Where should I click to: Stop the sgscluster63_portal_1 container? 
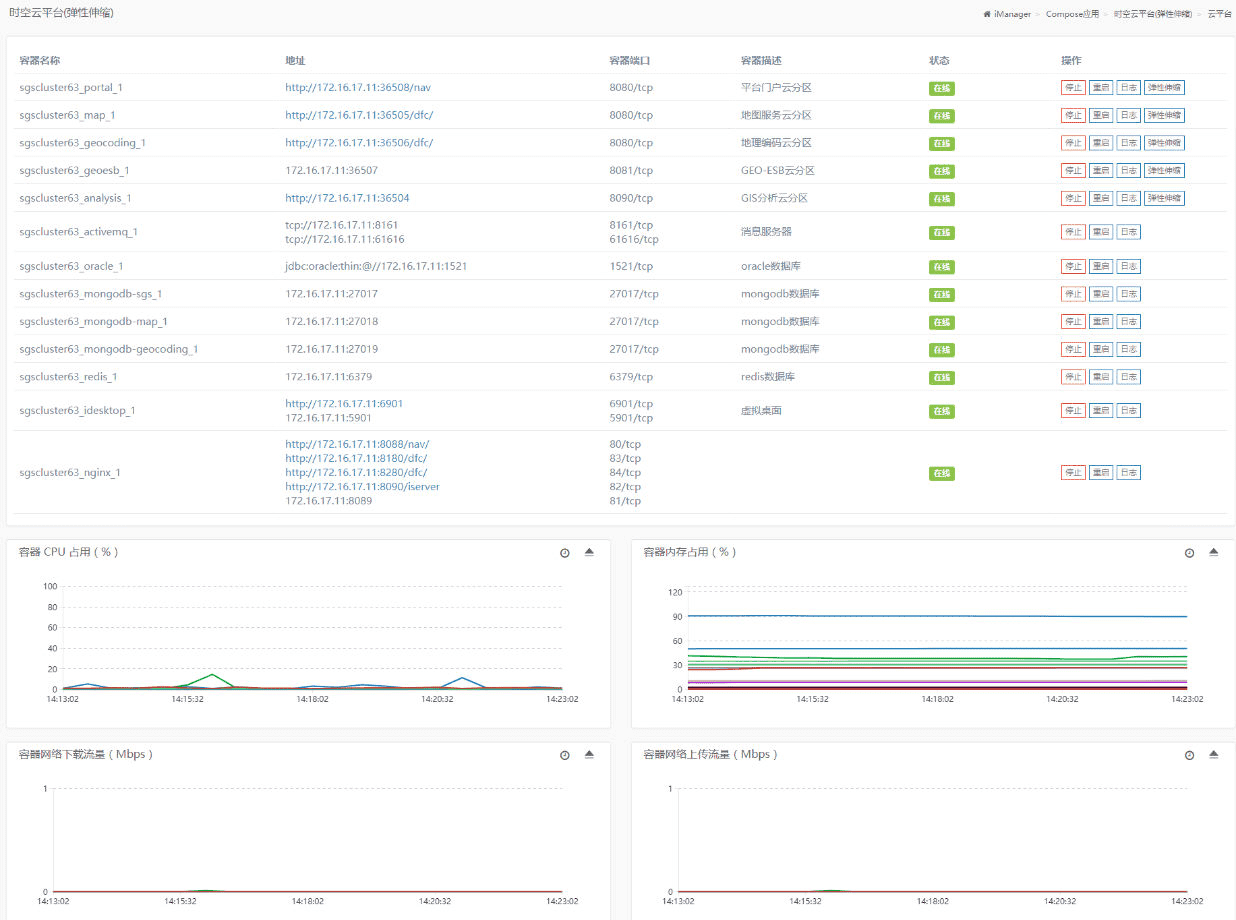[x=1072, y=88]
